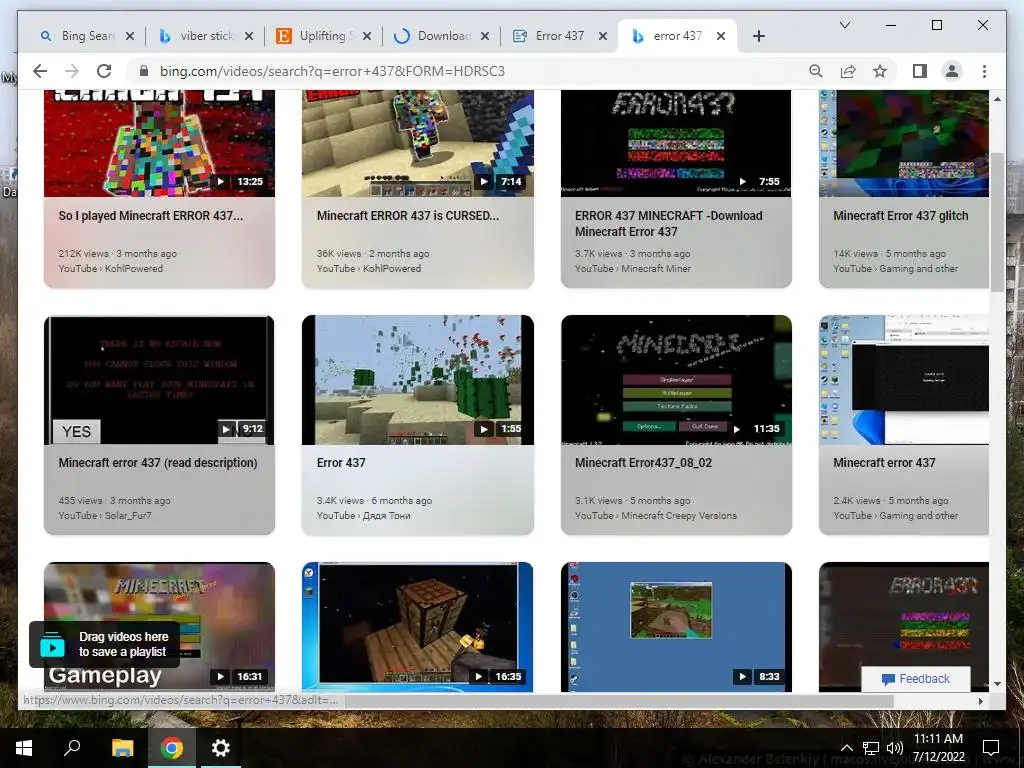Click title 'Minecraft error 437 (read description)'
The width and height of the screenshot is (1024, 768).
(158, 462)
